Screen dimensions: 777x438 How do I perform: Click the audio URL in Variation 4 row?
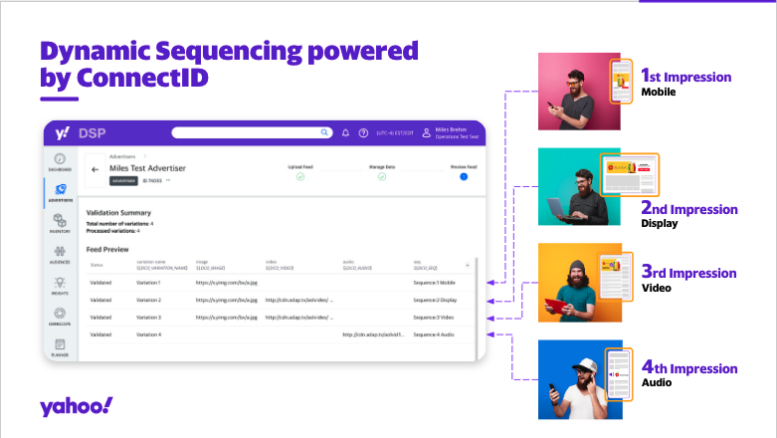pos(373,334)
